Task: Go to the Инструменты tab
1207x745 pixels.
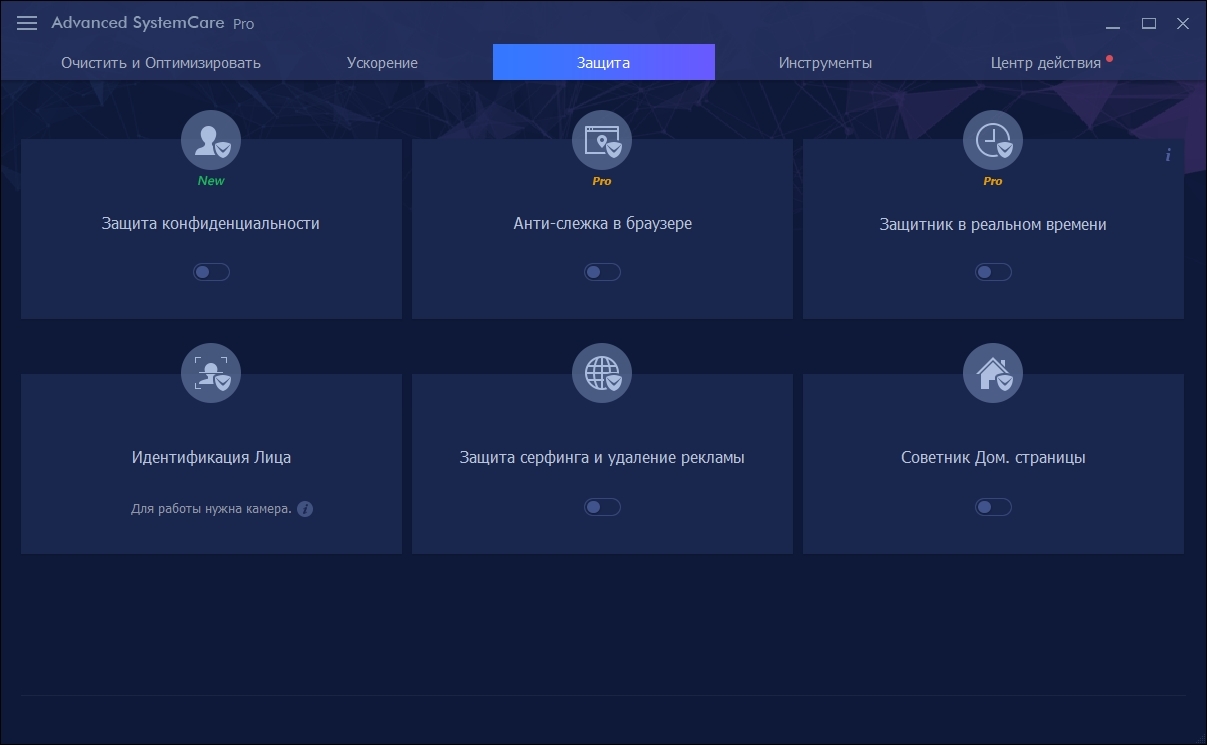Action: coord(825,63)
